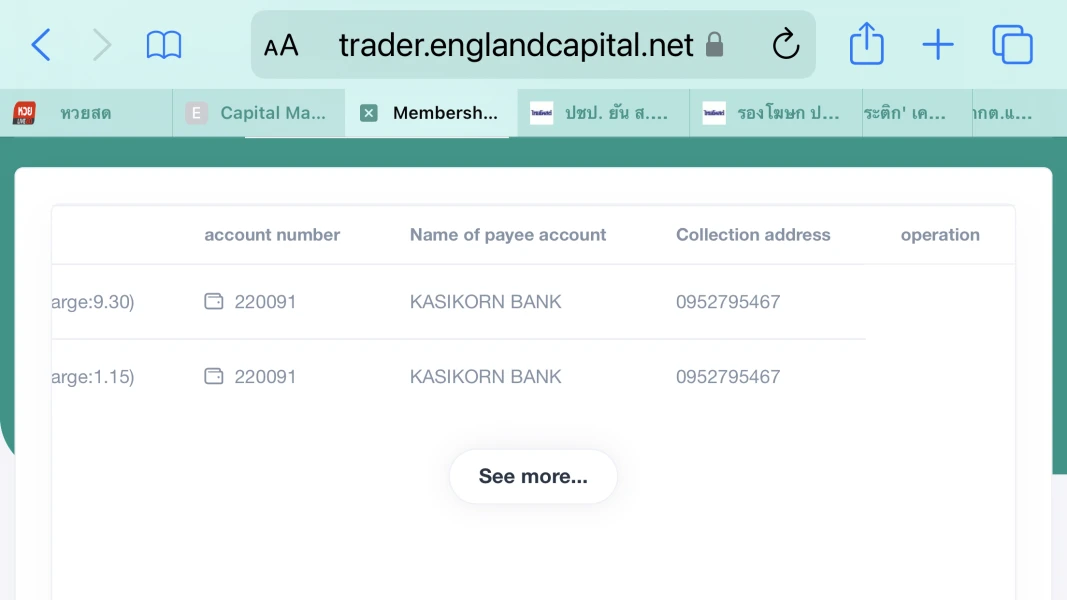1067x600 pixels.
Task: Open the bookmarks book icon
Action: point(164,45)
